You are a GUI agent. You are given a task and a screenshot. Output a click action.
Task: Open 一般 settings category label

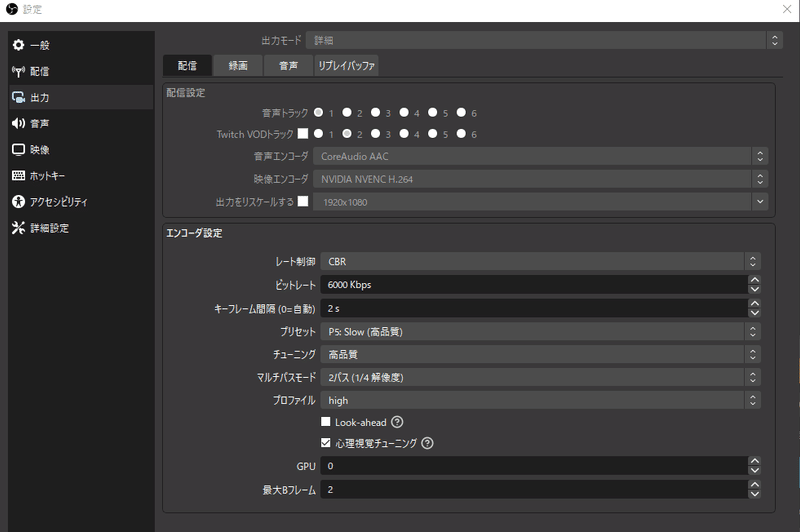click(40, 45)
